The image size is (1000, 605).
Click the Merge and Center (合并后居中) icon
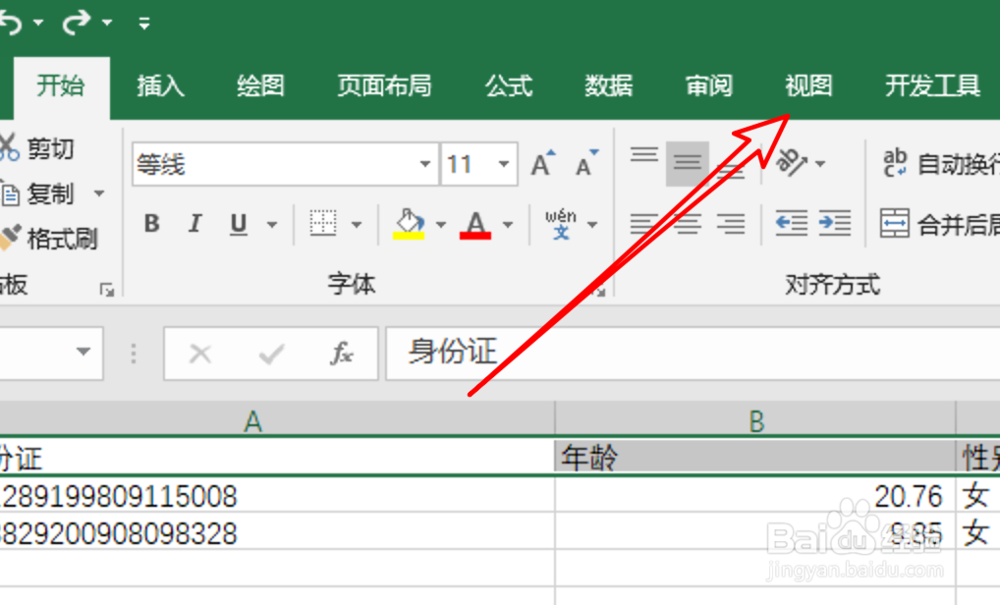click(x=893, y=222)
